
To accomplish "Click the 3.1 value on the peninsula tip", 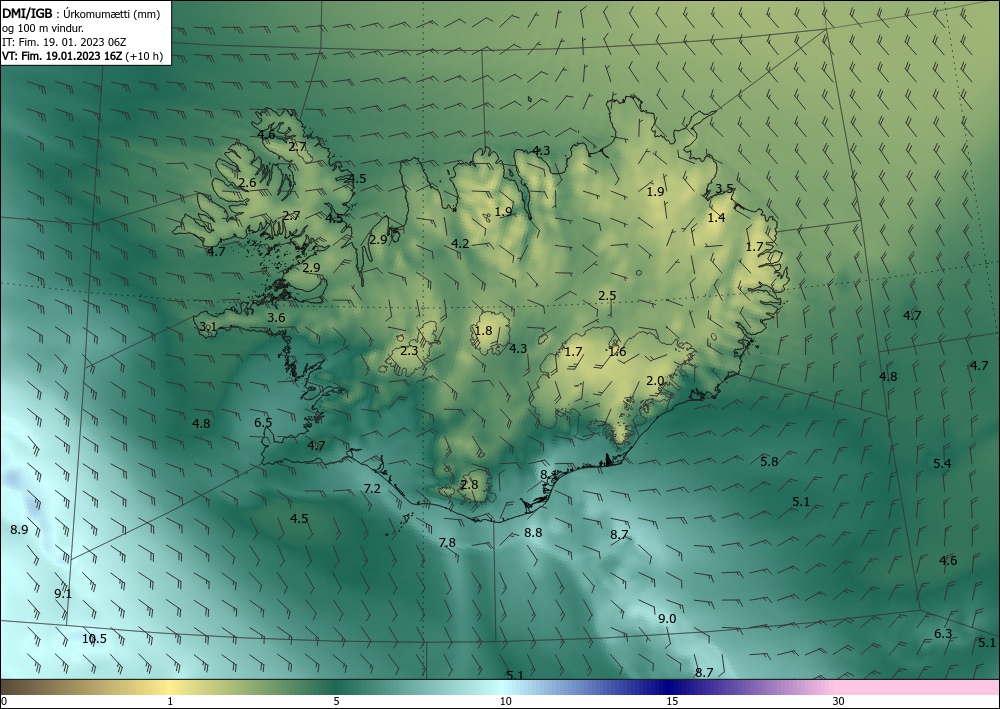I will (x=209, y=326).
